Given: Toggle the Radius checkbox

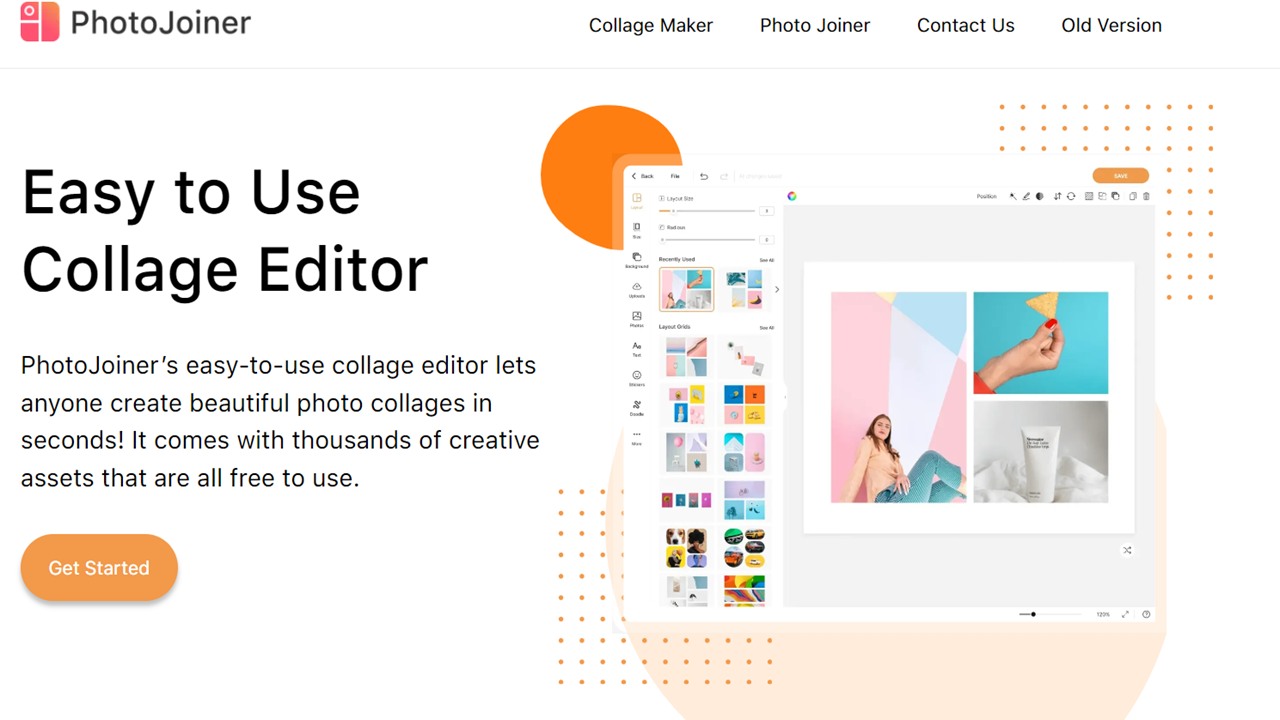Looking at the screenshot, I should pos(662,227).
